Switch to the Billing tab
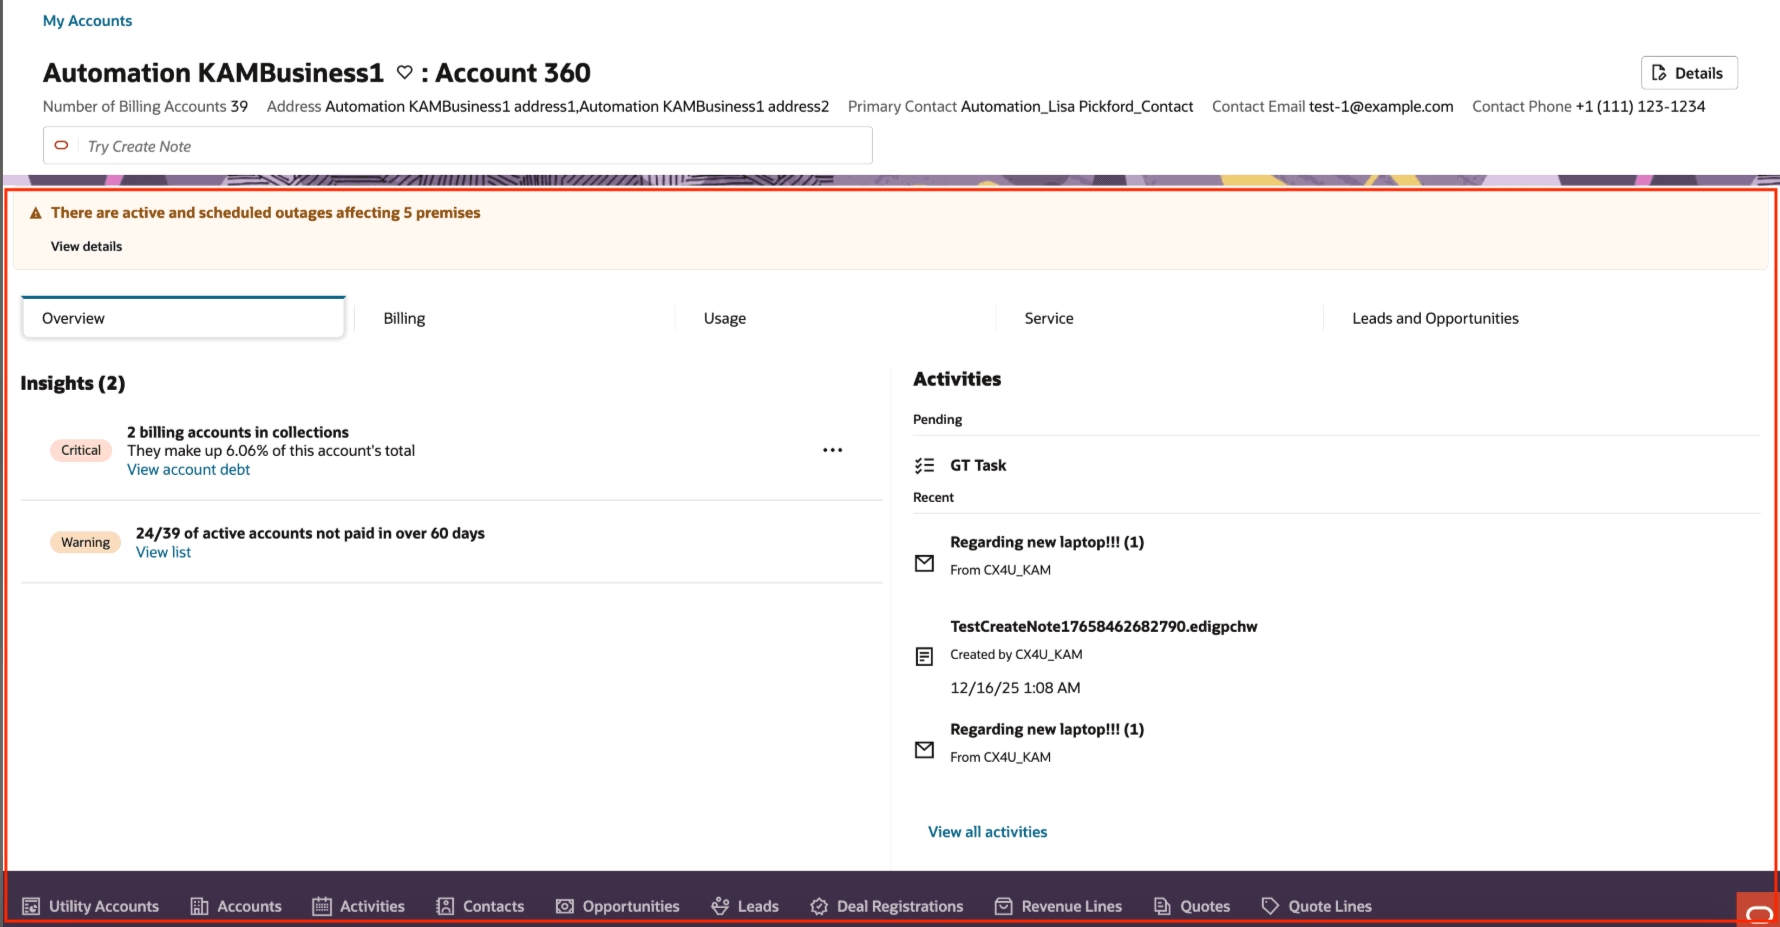Viewport: 1780px width, 927px height. (404, 317)
